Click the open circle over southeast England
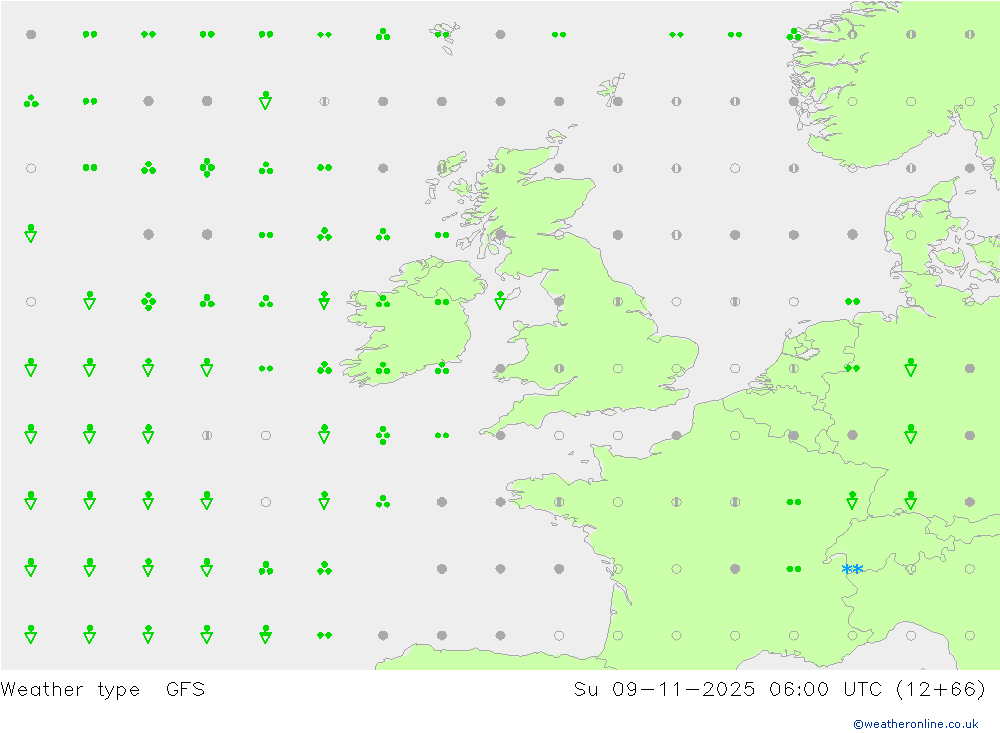This screenshot has width=1000, height=733. (676, 368)
